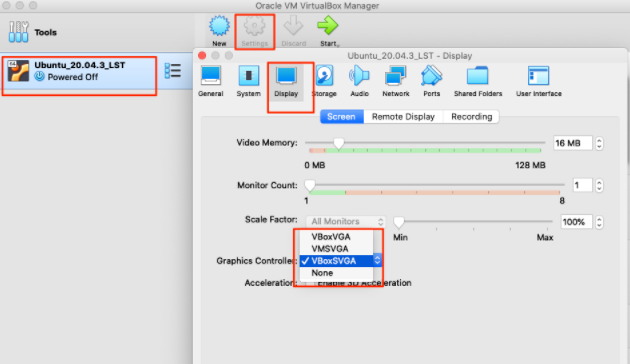Switch to the Recording tab
The height and width of the screenshot is (364, 630).
[471, 117]
